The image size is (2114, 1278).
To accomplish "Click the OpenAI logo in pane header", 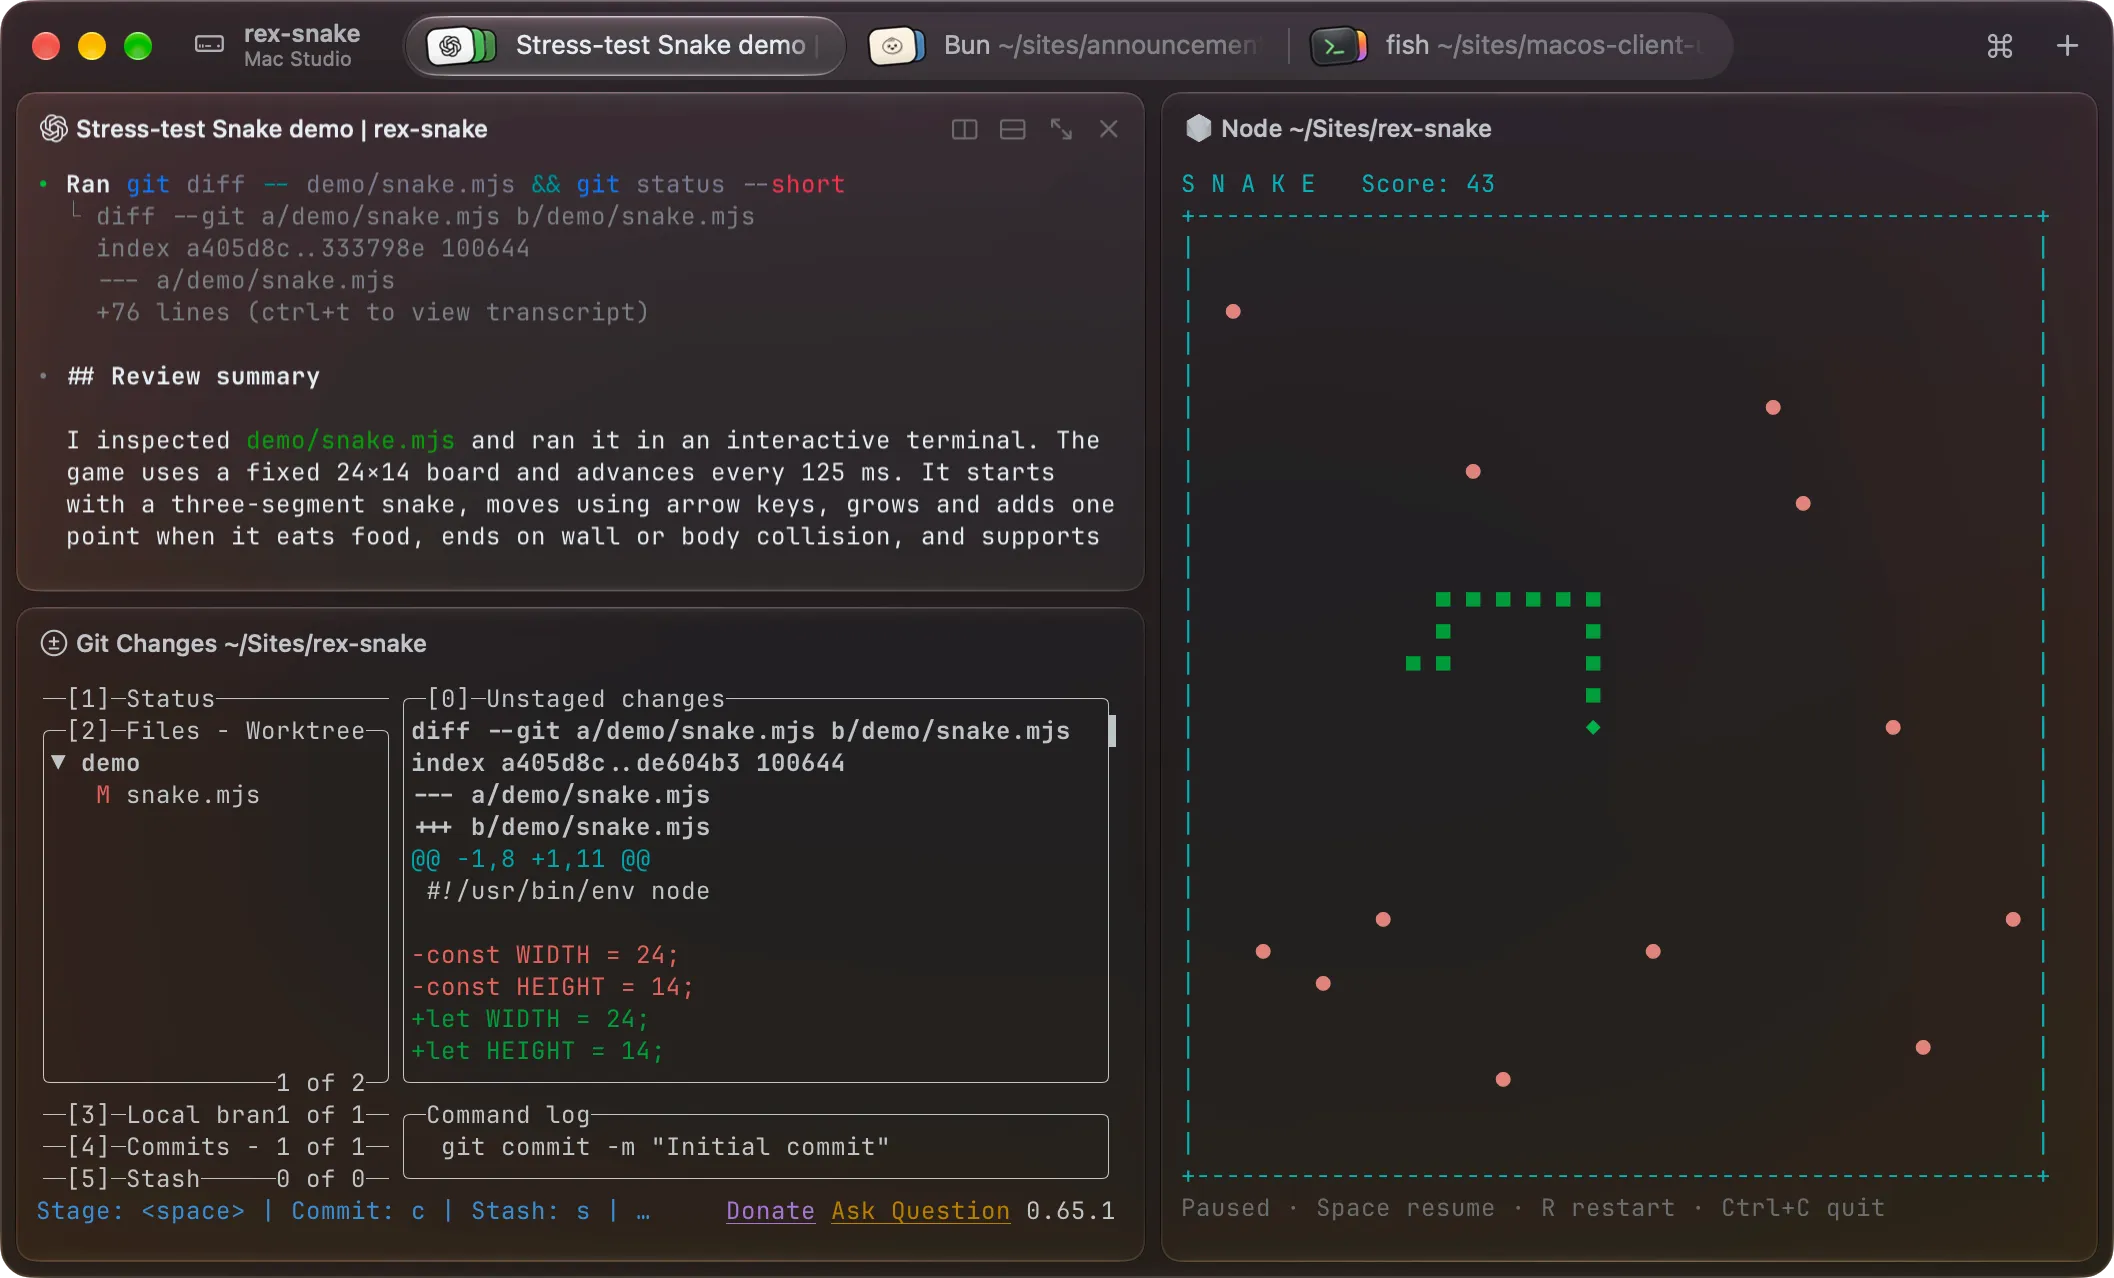I will click(53, 129).
